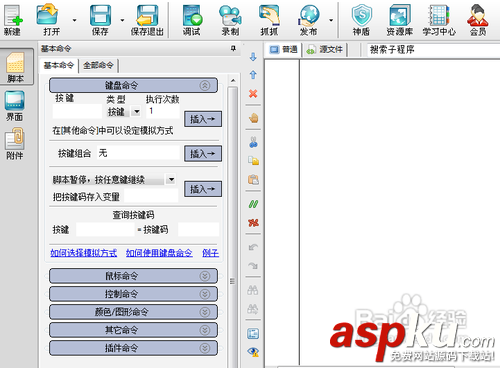Screen dimensions: 500x368
Task: Click the red uncomment slashes icon
Action: click(253, 223)
